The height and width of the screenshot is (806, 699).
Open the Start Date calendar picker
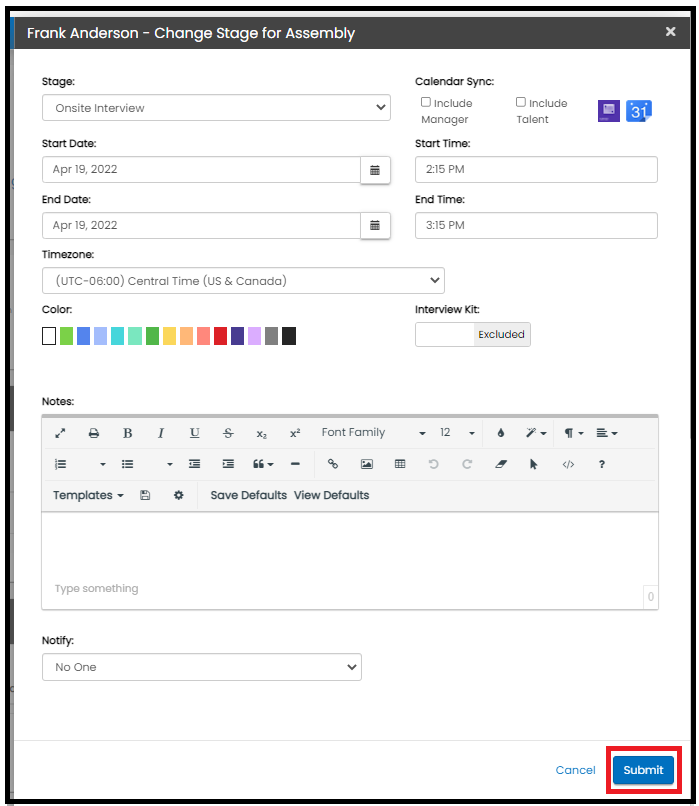(x=375, y=170)
